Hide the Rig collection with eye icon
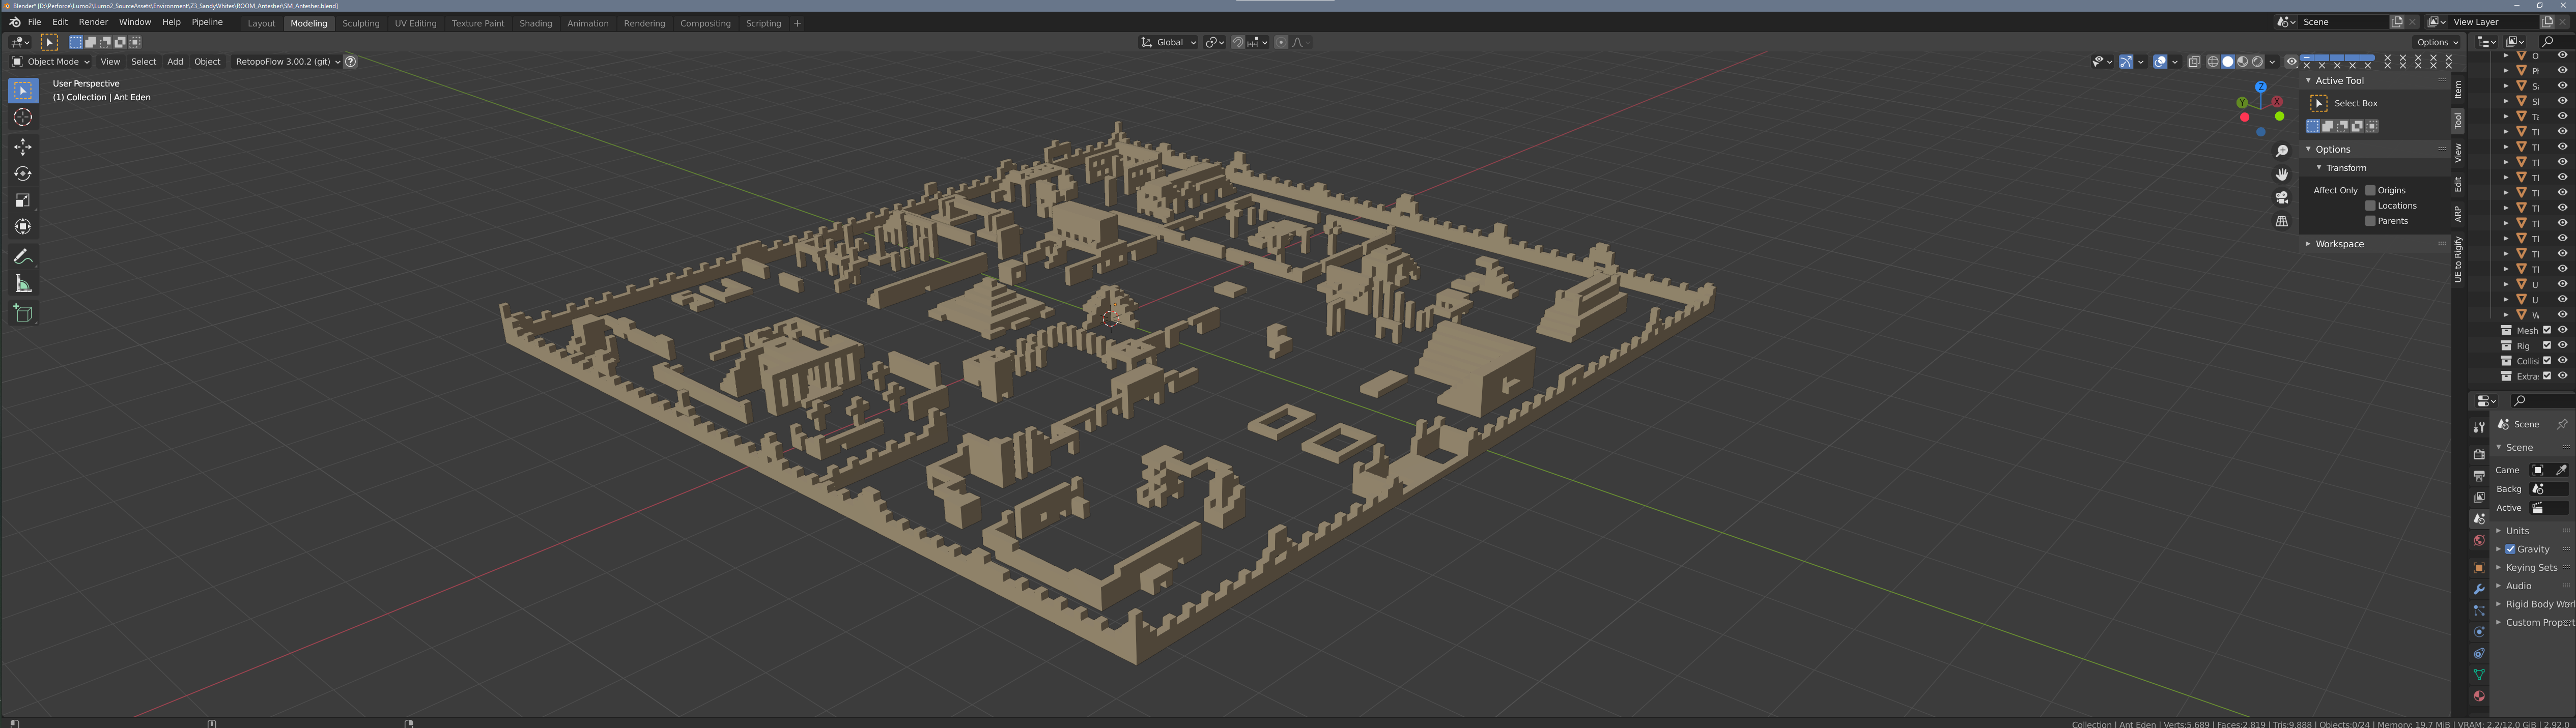This screenshot has width=2576, height=728. 2562,346
